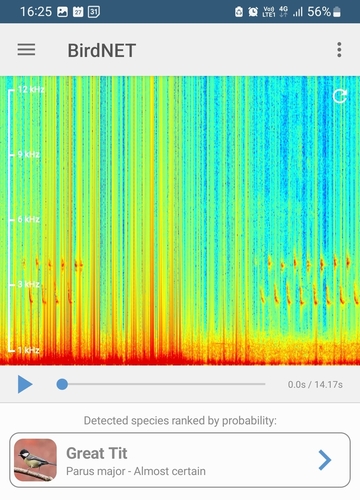Image resolution: width=360 pixels, height=500 pixels.
Task: Tap the chevron arrow on Great Tit card
Action: (325, 460)
